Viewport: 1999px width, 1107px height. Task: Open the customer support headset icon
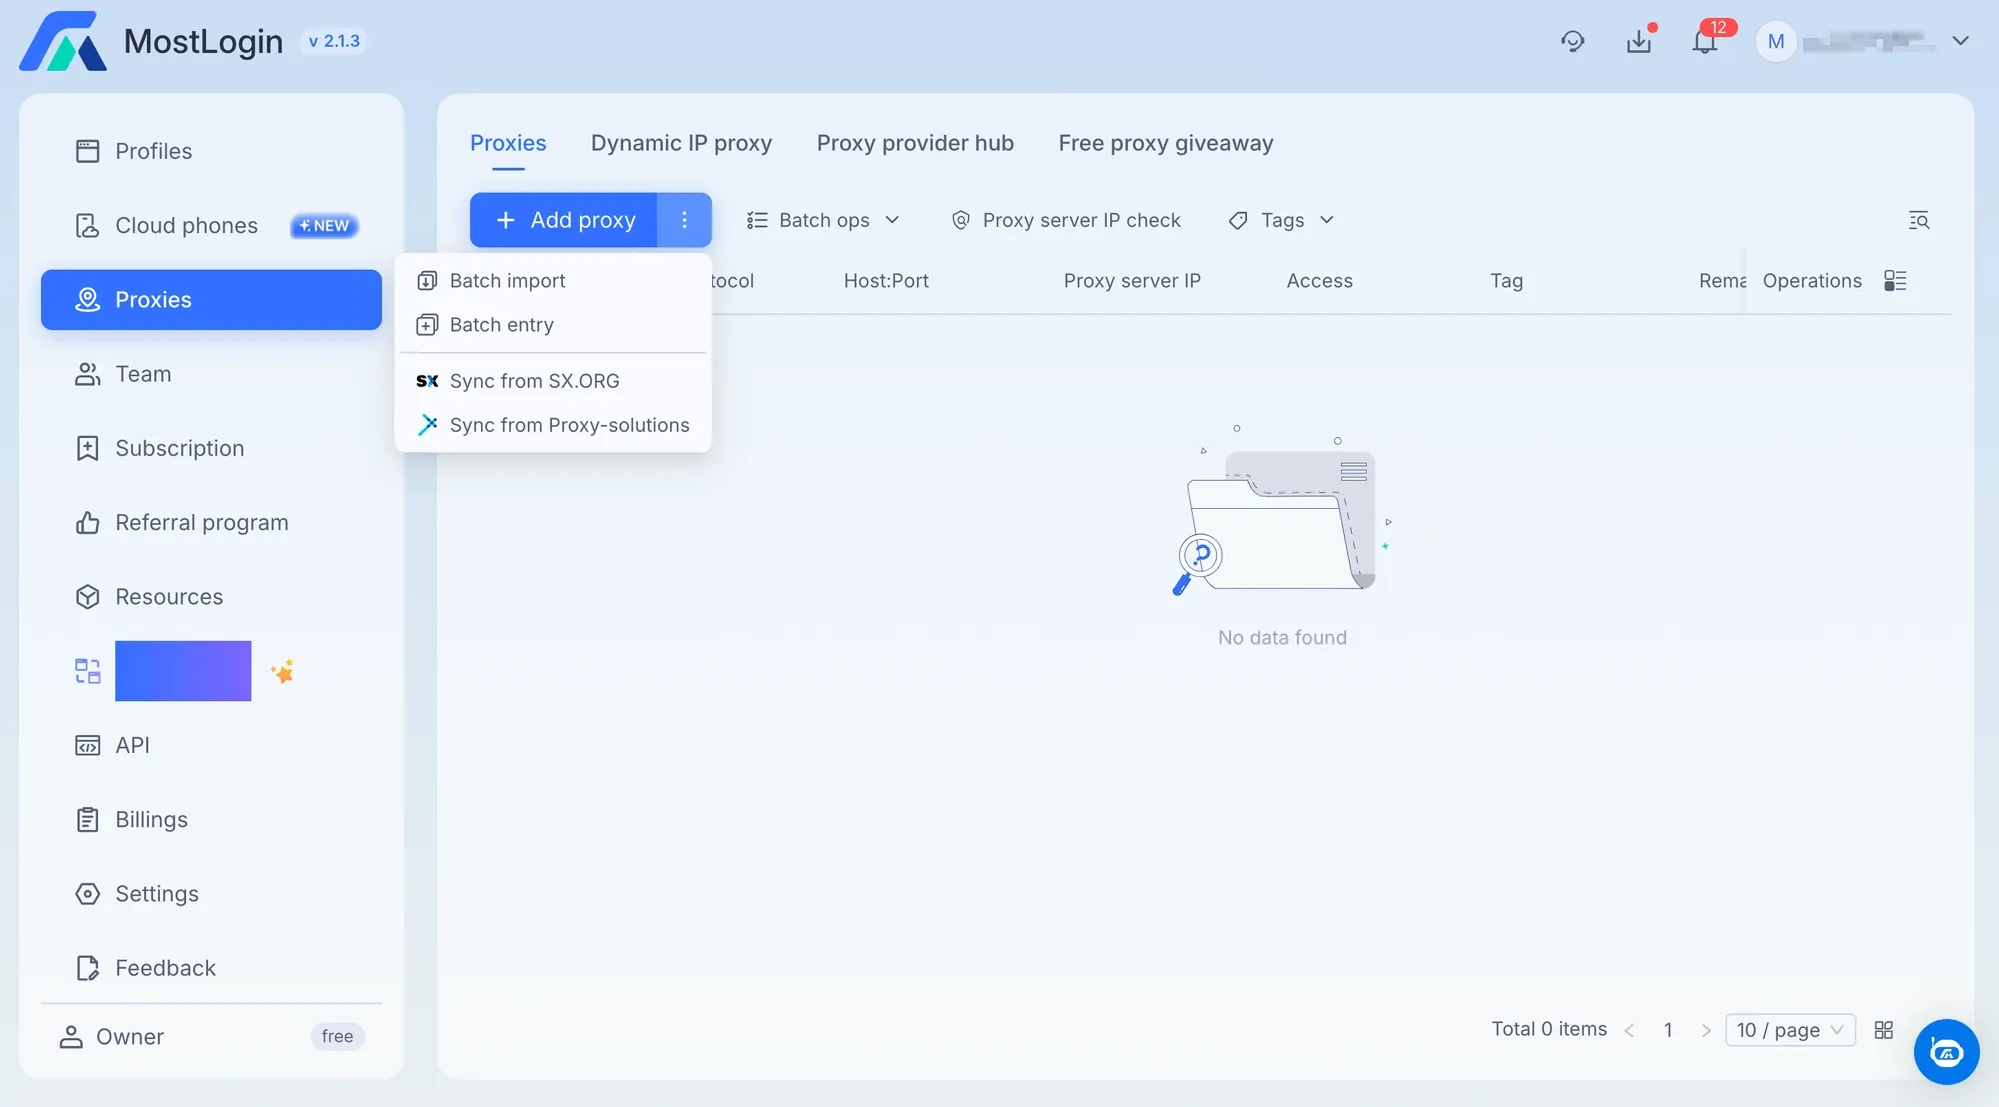point(1572,40)
